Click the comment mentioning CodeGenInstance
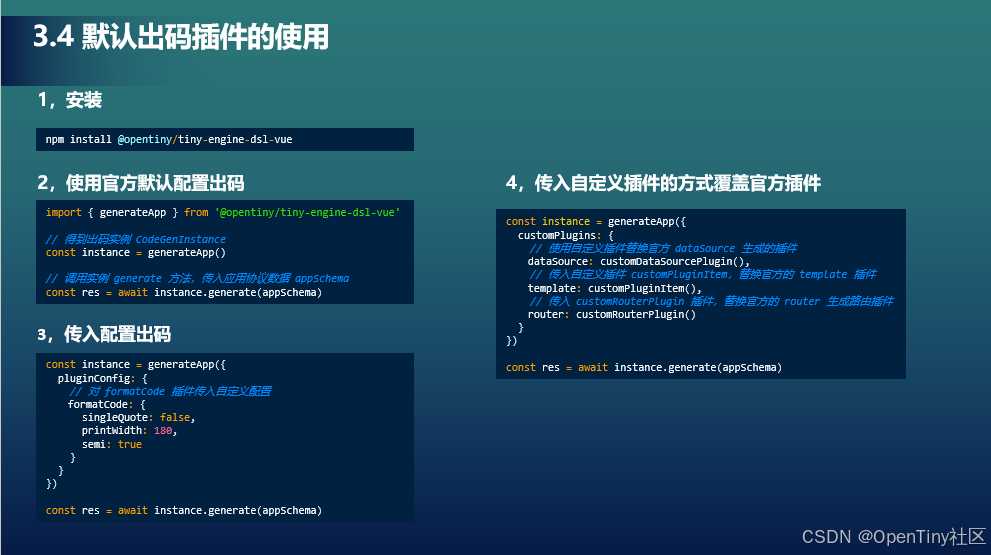991x555 pixels. point(135,239)
